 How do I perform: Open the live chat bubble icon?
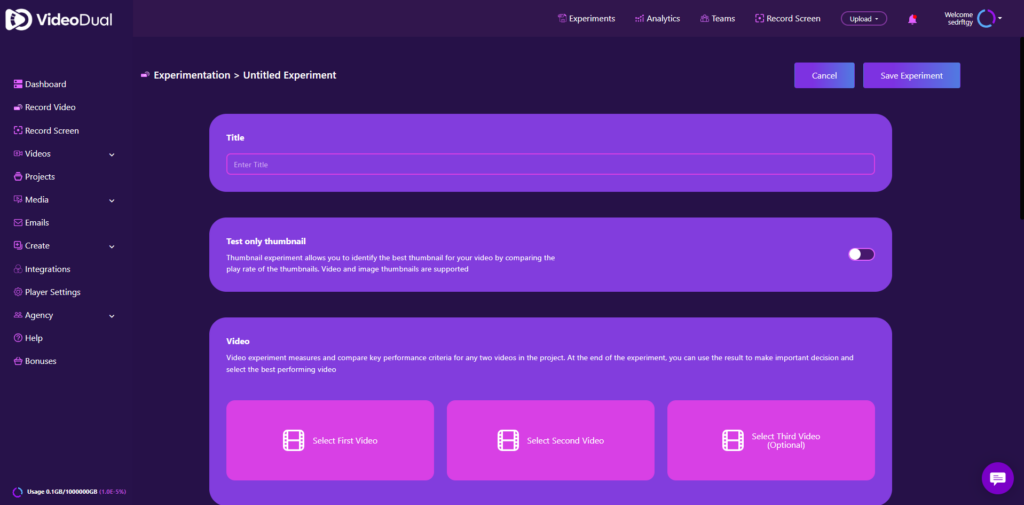pos(997,478)
